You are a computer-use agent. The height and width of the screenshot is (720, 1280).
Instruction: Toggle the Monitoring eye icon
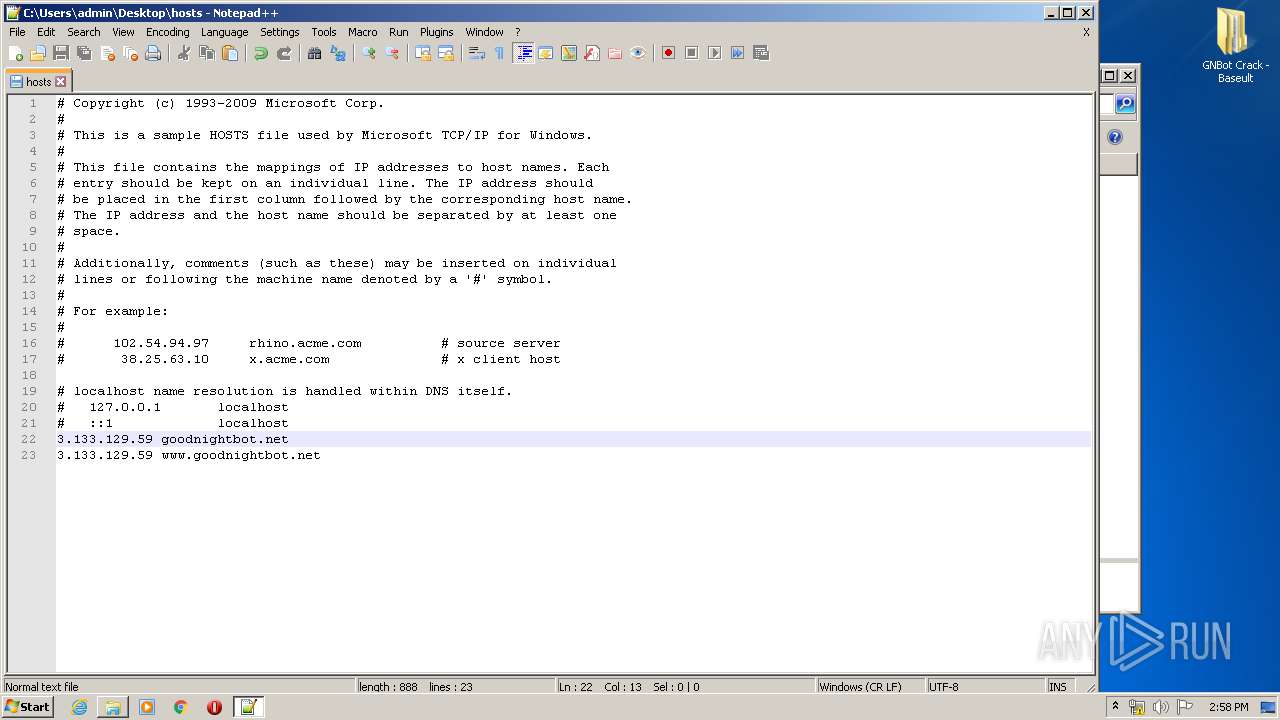[x=638, y=53]
